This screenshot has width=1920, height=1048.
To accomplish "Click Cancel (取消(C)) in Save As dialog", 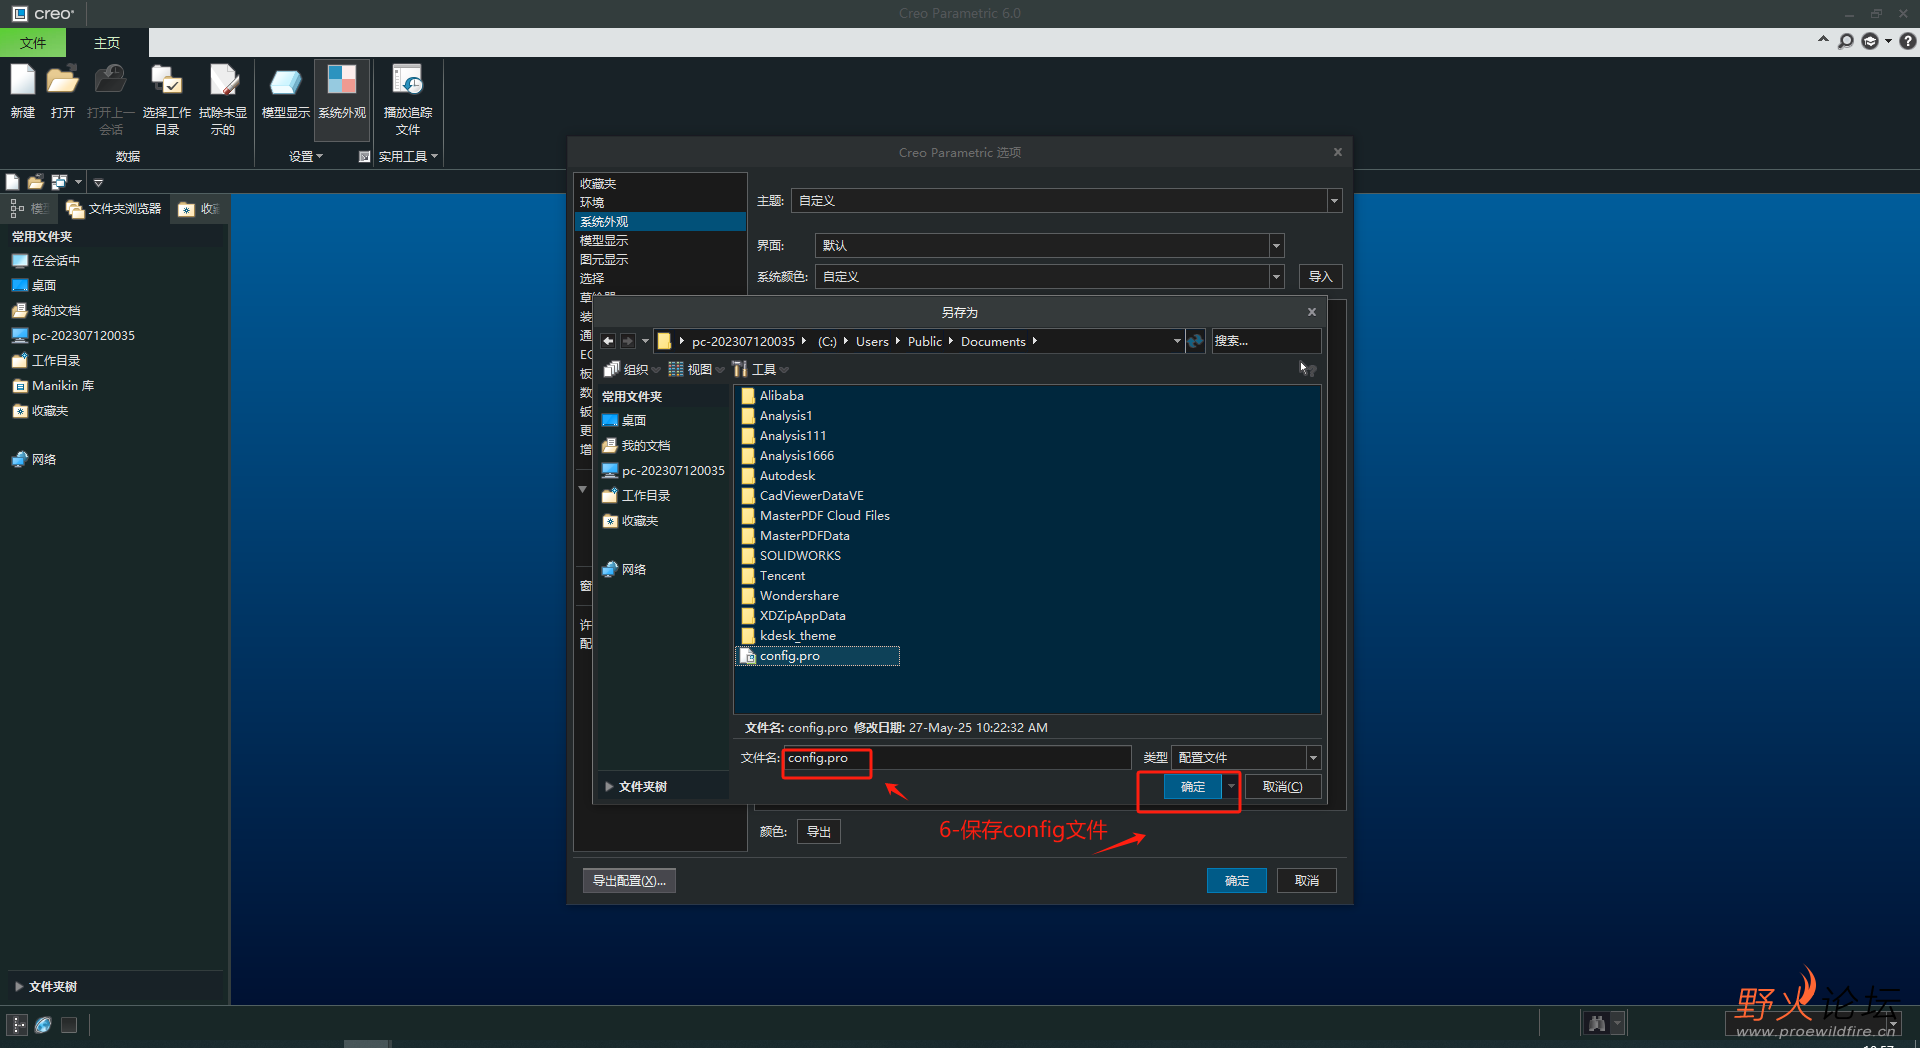I will (1282, 787).
